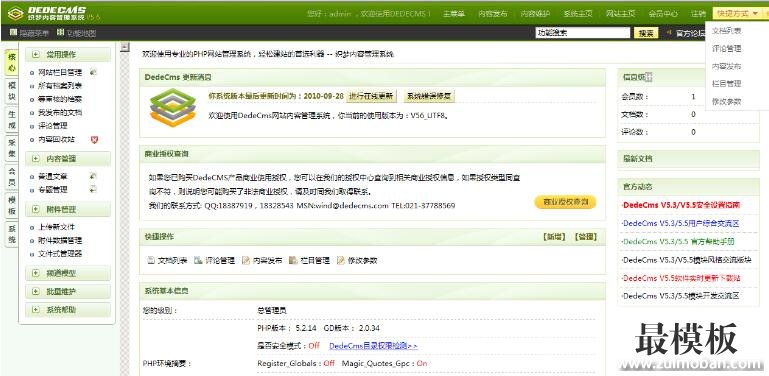Image resolution: width=769 pixels, height=376 pixels.
Task: Choose 修改参数 from the 快捷方式 dropdown
Action: 726,101
